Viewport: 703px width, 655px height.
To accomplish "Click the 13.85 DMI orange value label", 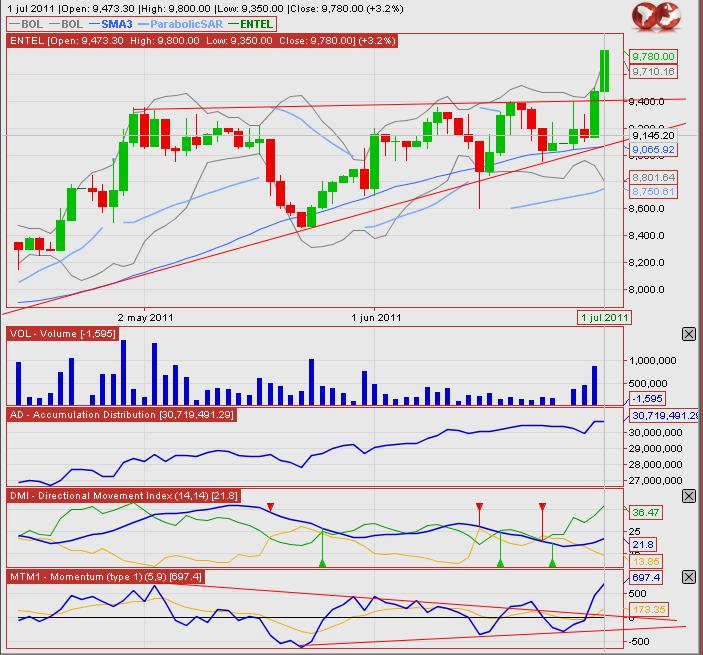I will (x=646, y=561).
